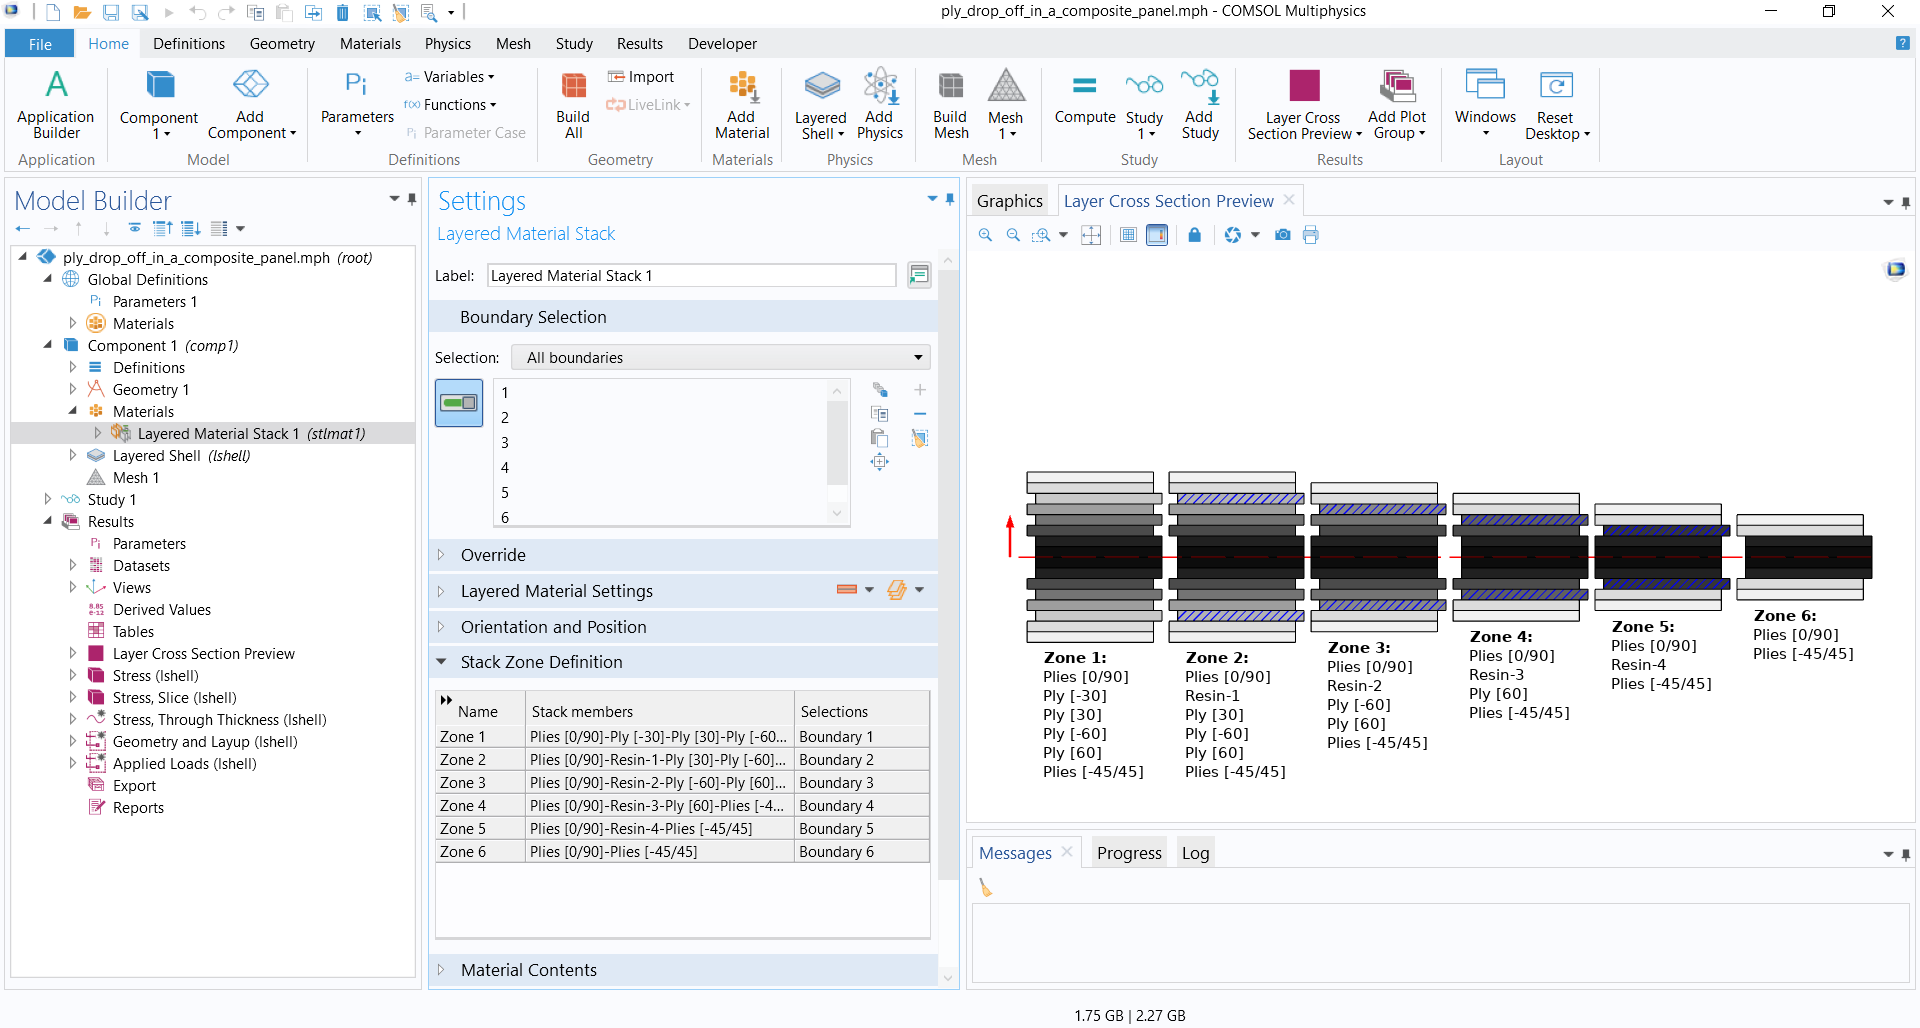The width and height of the screenshot is (1920, 1028).
Task: Select the Layered Shell tree node
Action: click(x=156, y=456)
